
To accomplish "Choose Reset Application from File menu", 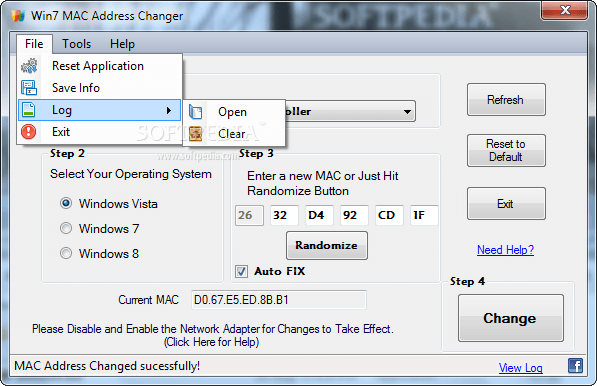I will click(99, 65).
